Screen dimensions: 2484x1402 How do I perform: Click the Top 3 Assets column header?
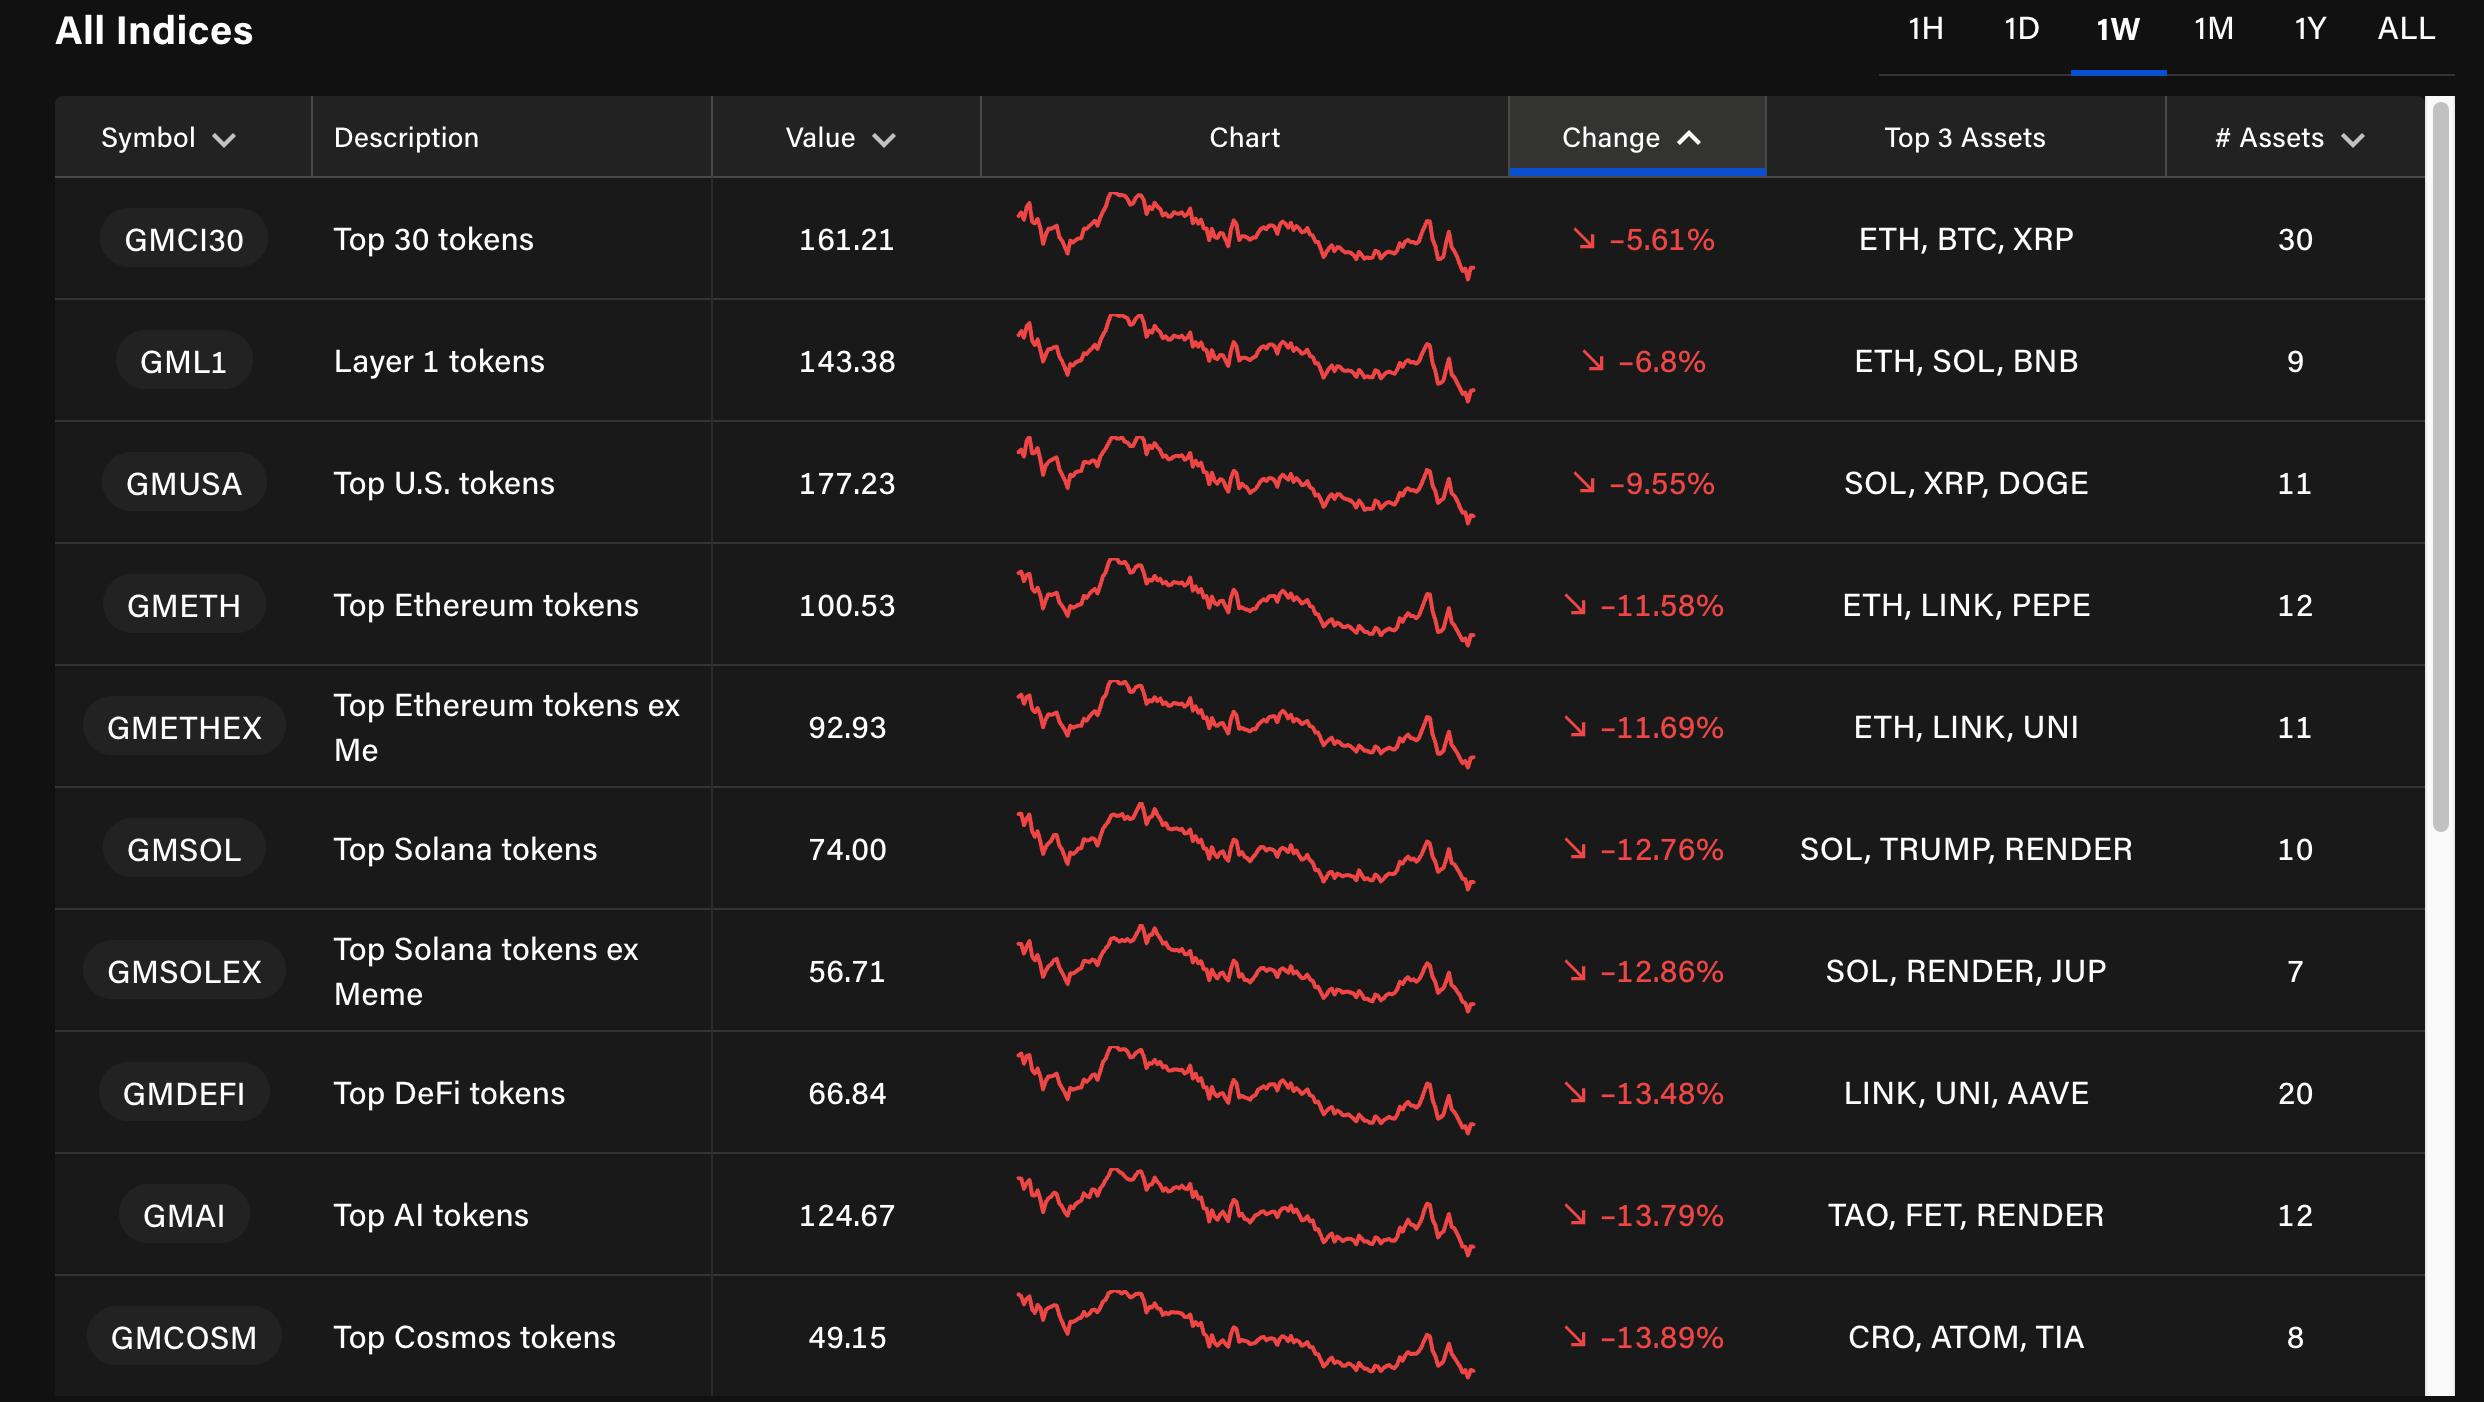[1964, 138]
